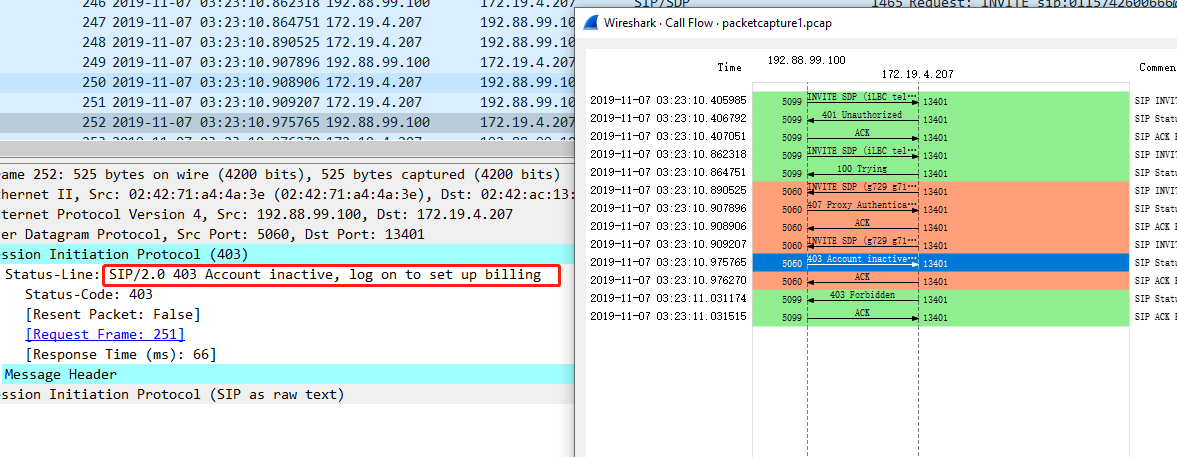Select the Status-Code: 403 field
The image size is (1177, 457).
(x=89, y=294)
